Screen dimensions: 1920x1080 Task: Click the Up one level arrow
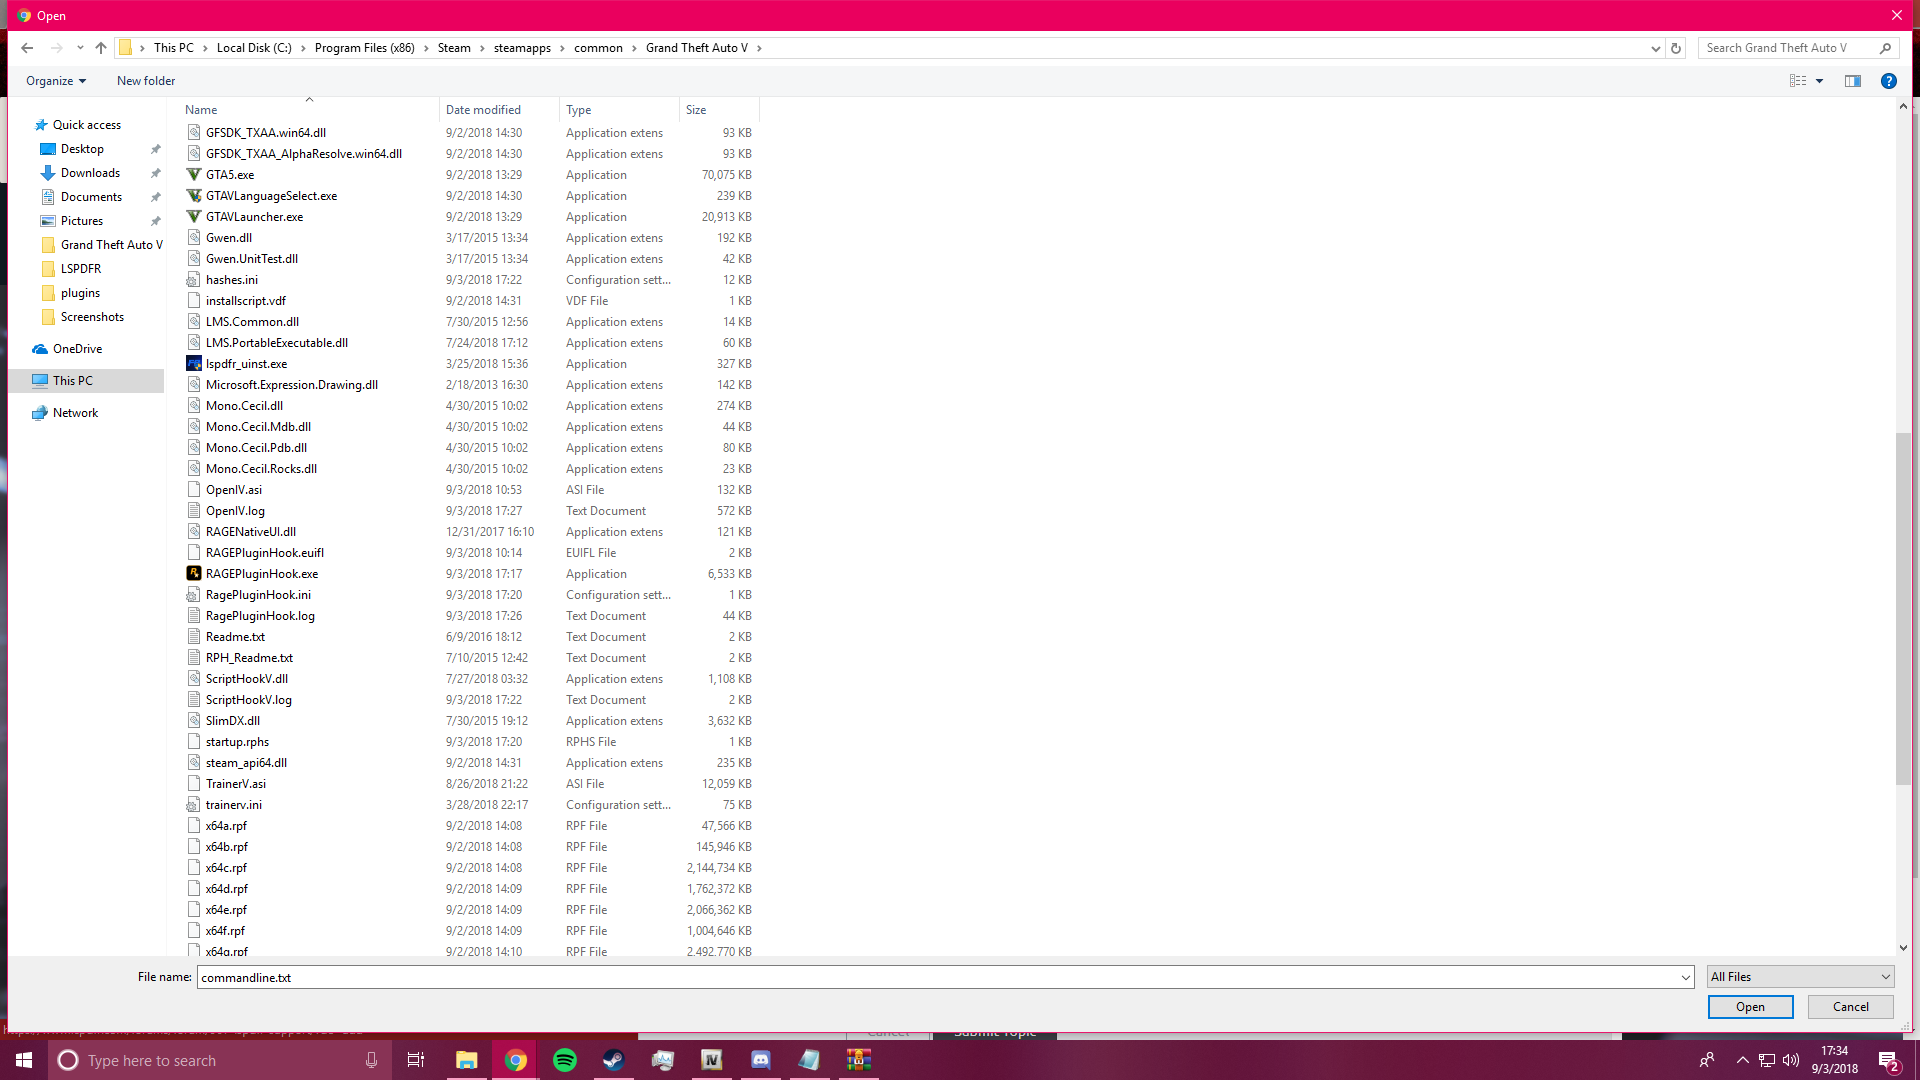click(x=101, y=48)
